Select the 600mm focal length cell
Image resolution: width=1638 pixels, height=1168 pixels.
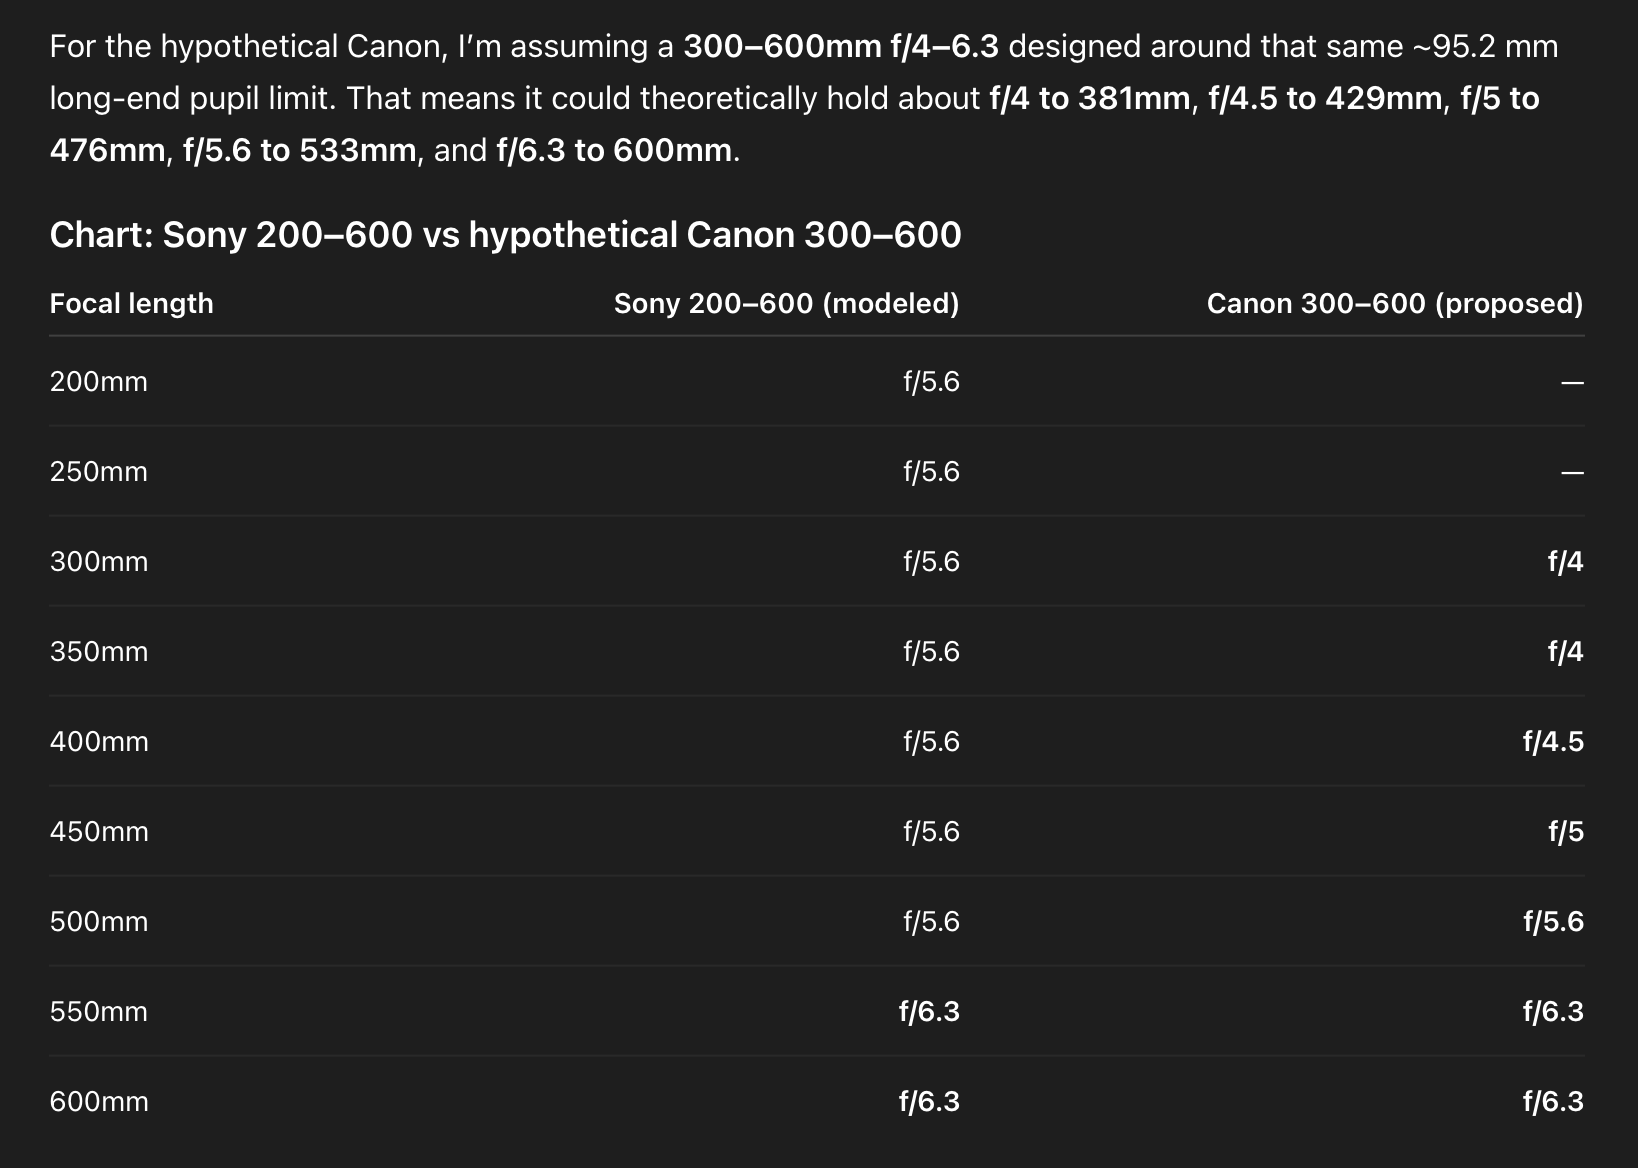click(99, 1102)
